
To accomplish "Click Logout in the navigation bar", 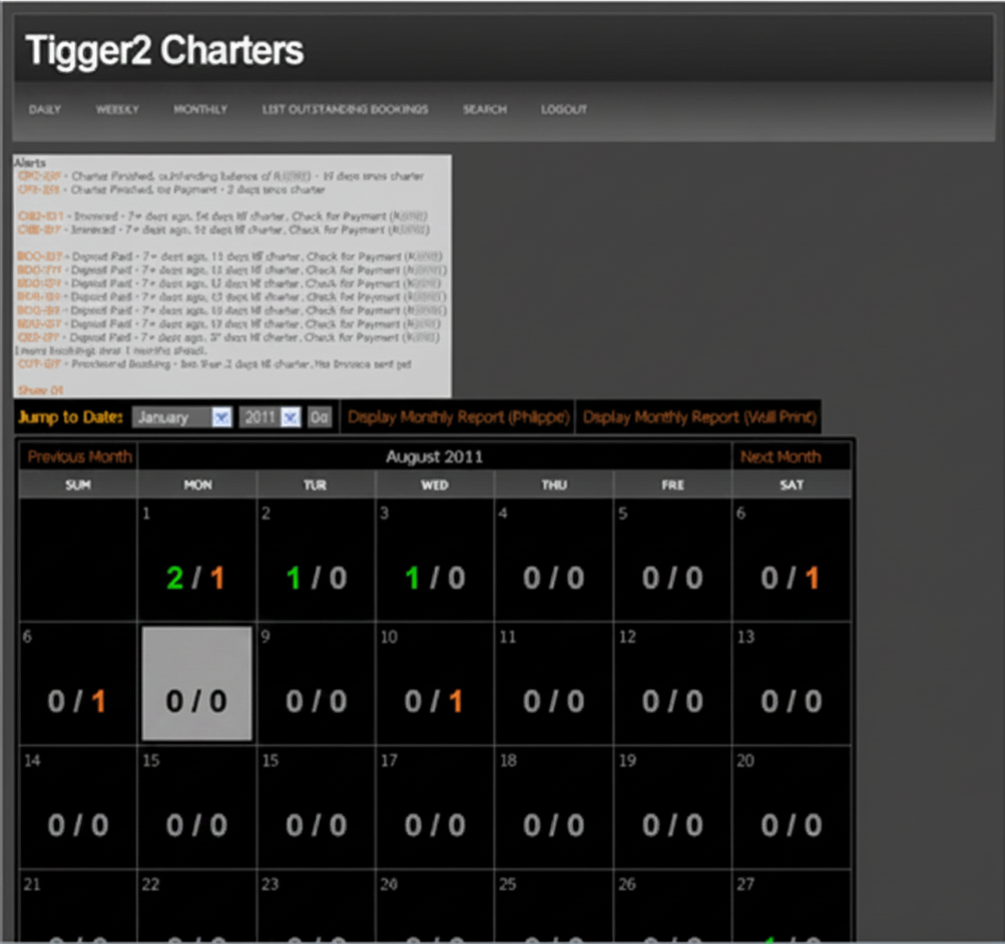I will [x=563, y=110].
